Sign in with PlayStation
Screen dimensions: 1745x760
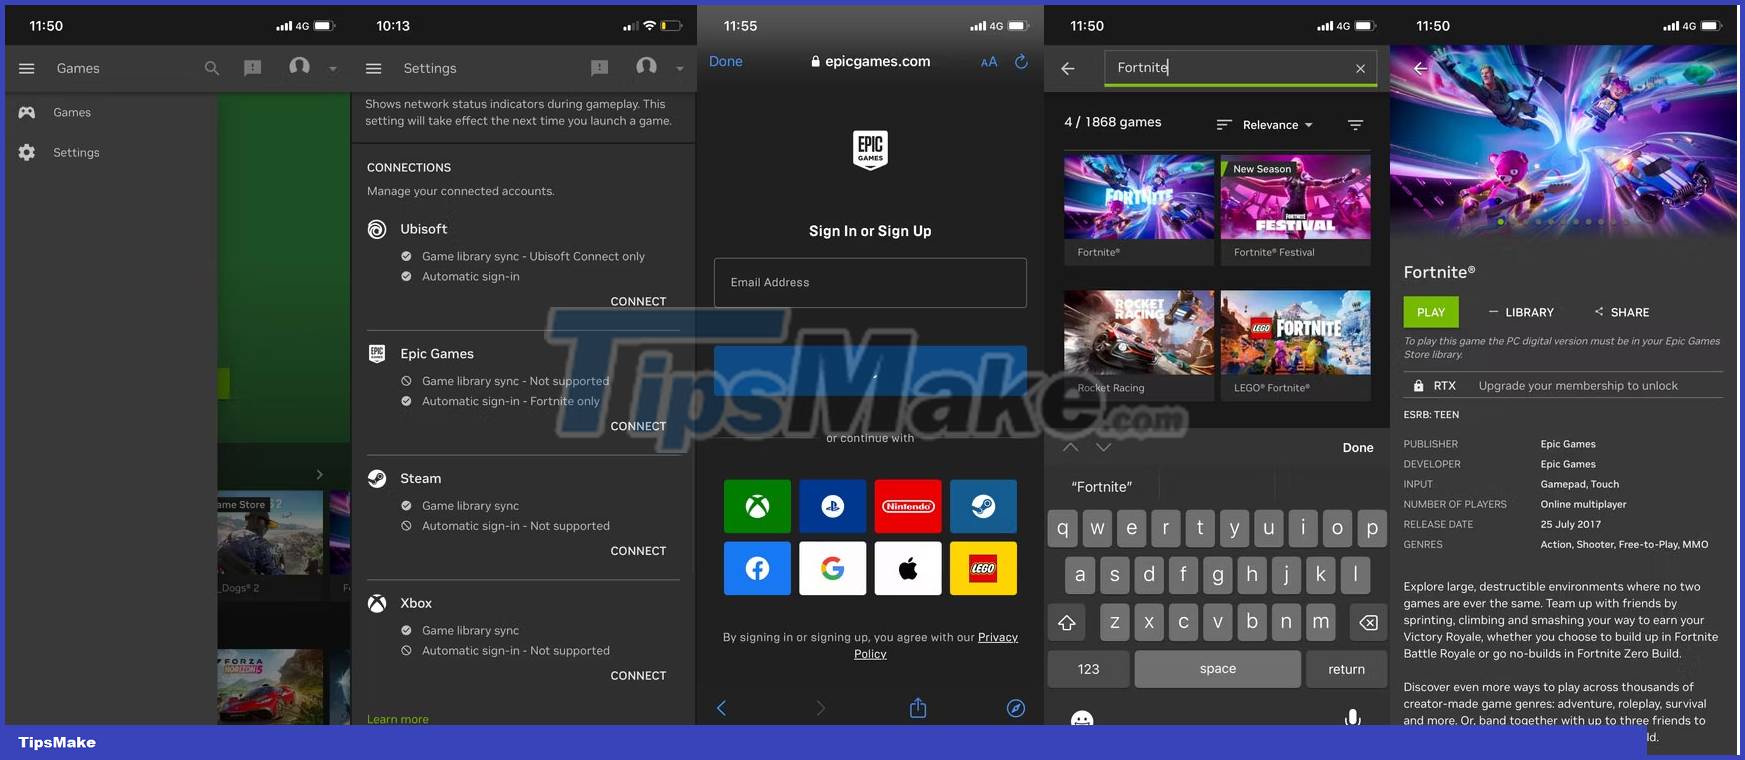[832, 506]
